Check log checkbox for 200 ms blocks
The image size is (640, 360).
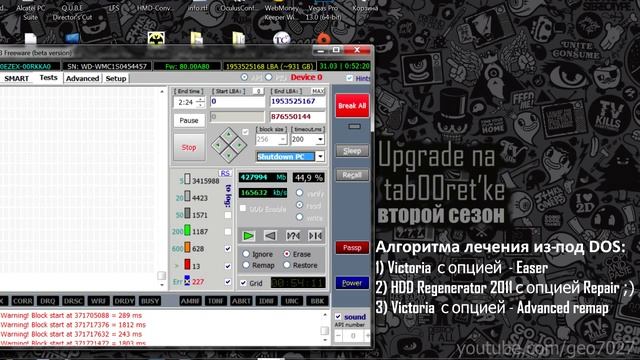point(228,231)
